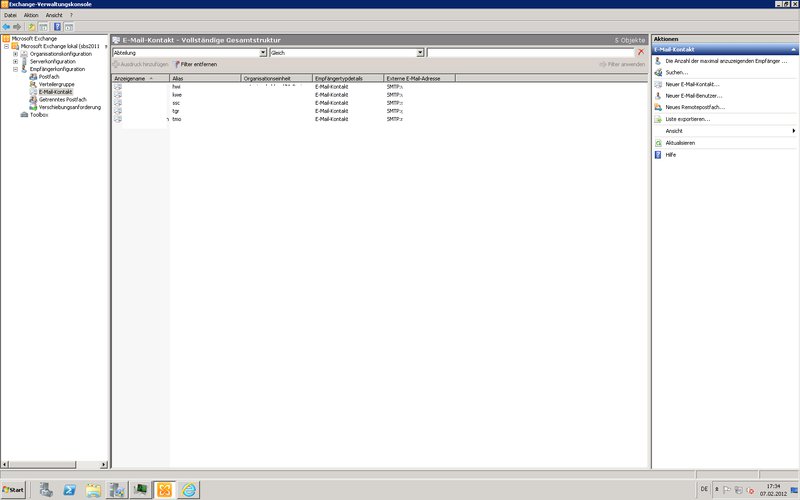Expand the Serverkonfiguration node
Image resolution: width=800 pixels, height=500 pixels.
click(x=15, y=61)
